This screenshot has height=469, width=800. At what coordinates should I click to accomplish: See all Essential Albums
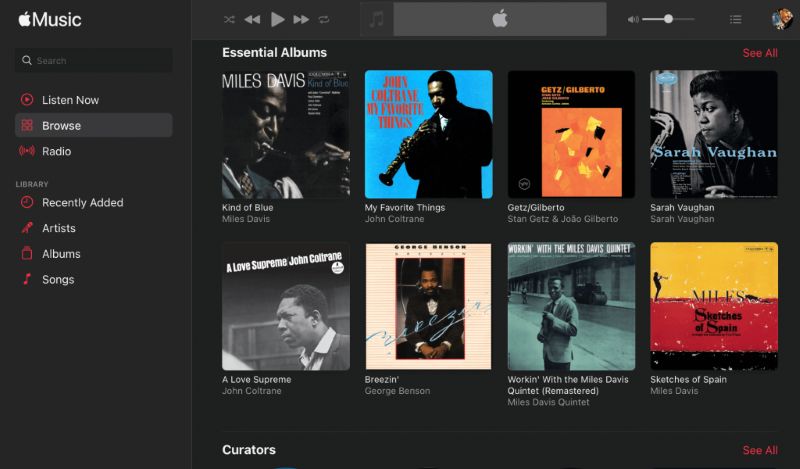point(760,53)
